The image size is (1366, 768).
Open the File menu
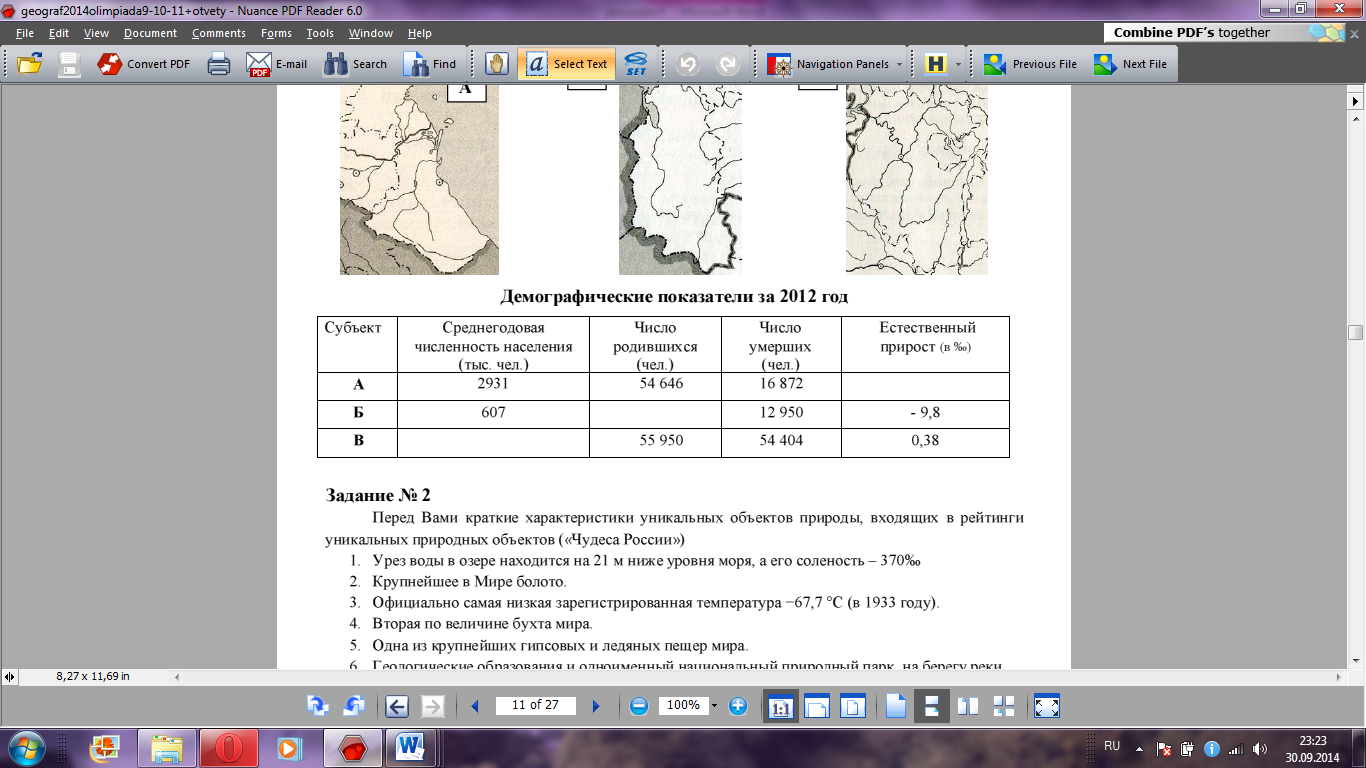pyautogui.click(x=25, y=33)
